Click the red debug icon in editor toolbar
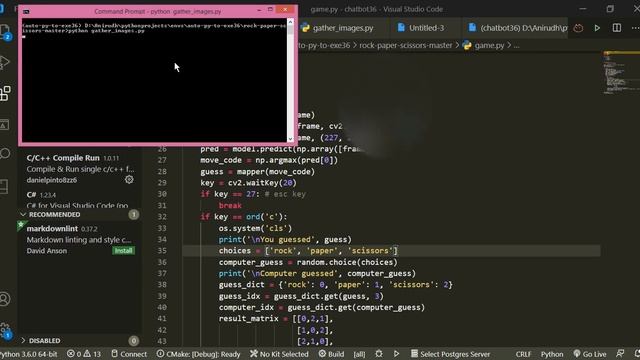The image size is (640, 360). pos(578,28)
